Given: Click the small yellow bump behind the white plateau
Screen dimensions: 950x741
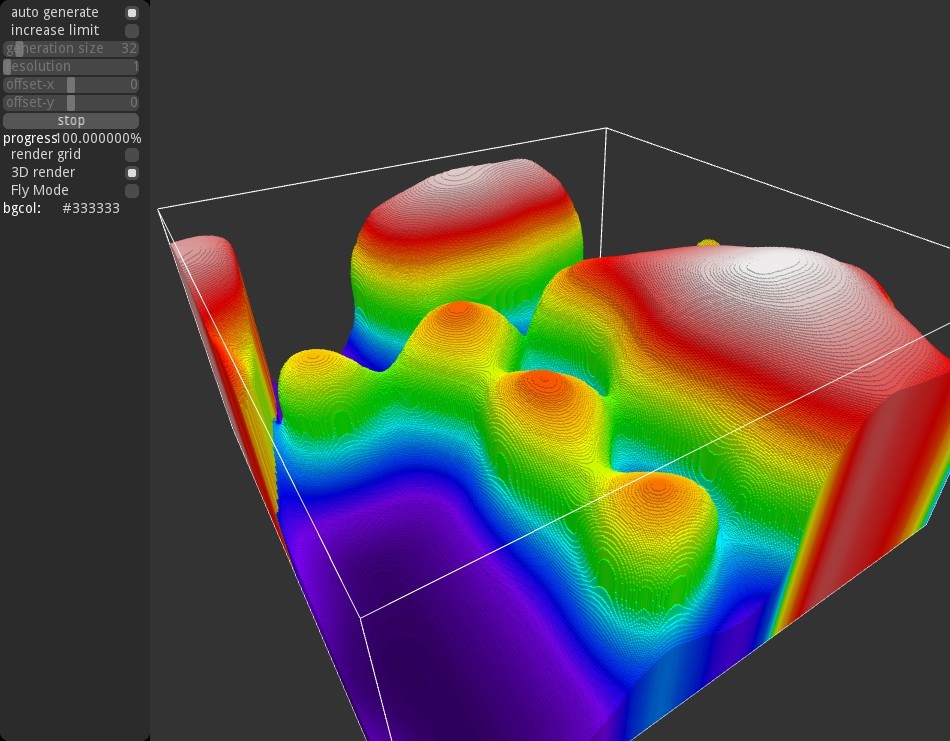Looking at the screenshot, I should point(708,242).
